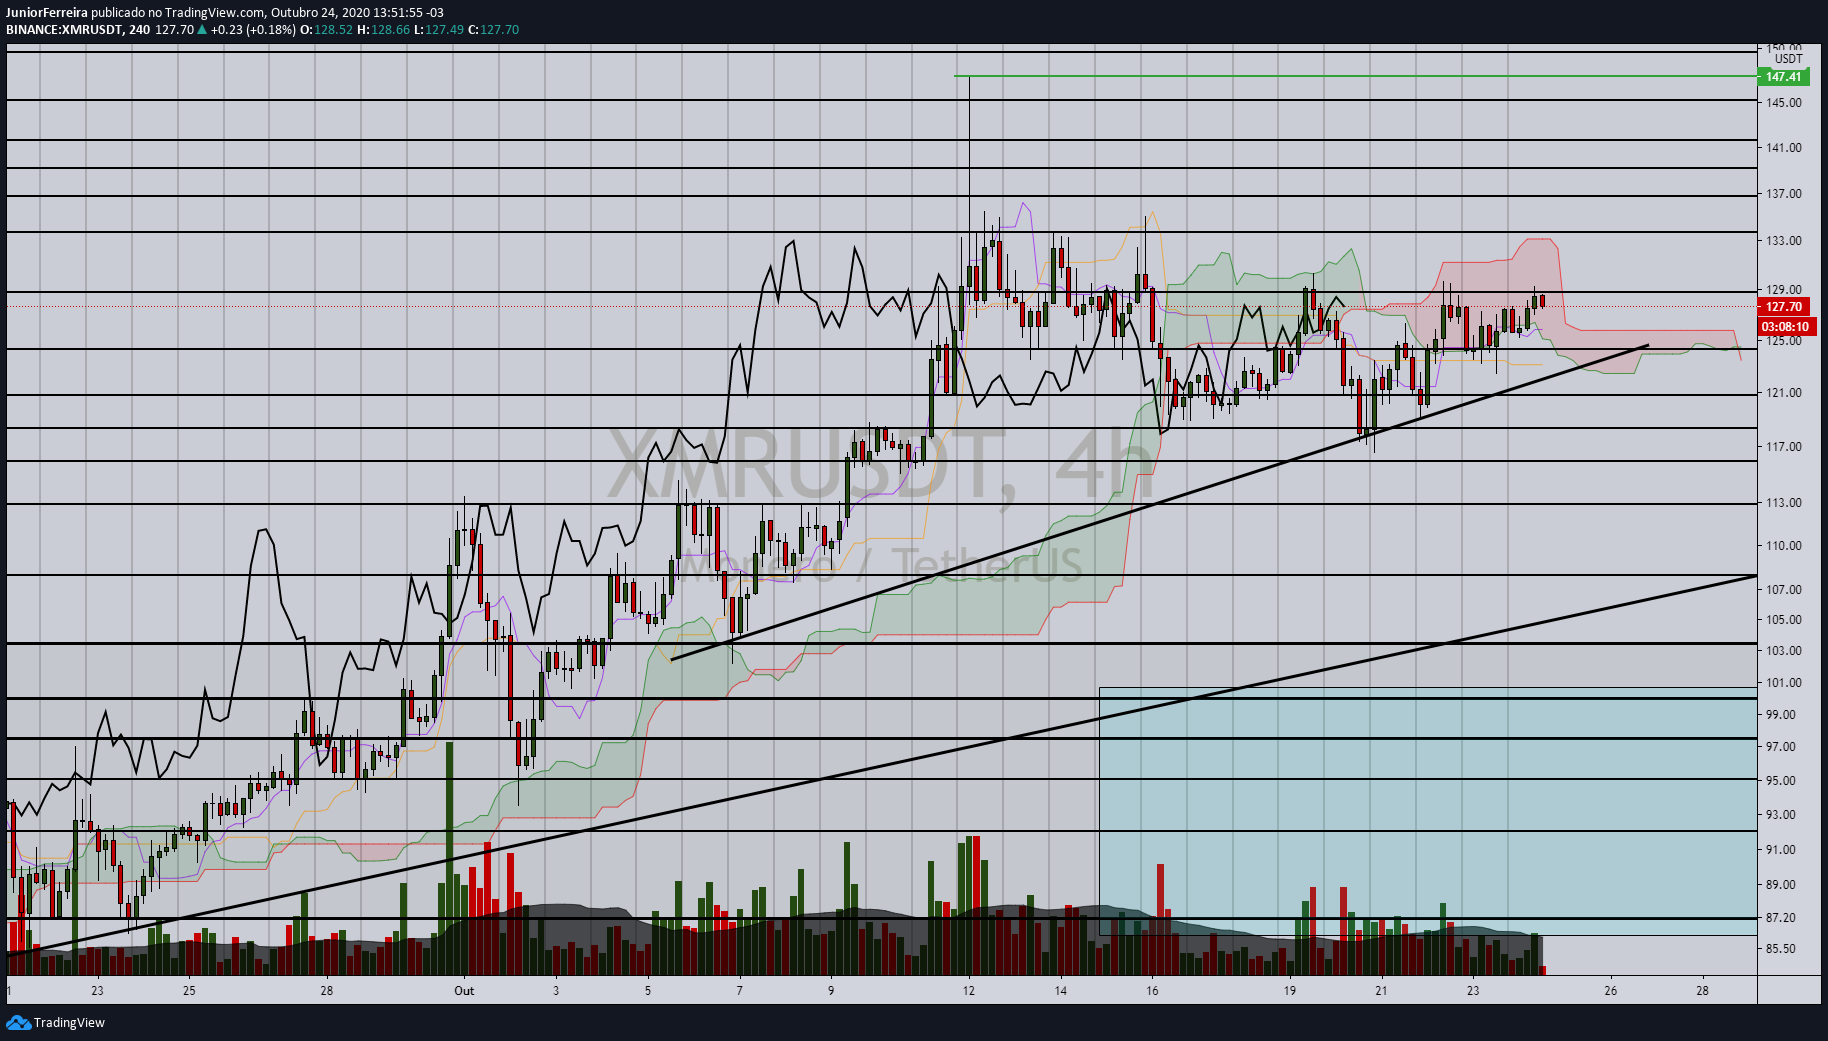
Task: Click the 12 date label on time axis
Action: 968,991
